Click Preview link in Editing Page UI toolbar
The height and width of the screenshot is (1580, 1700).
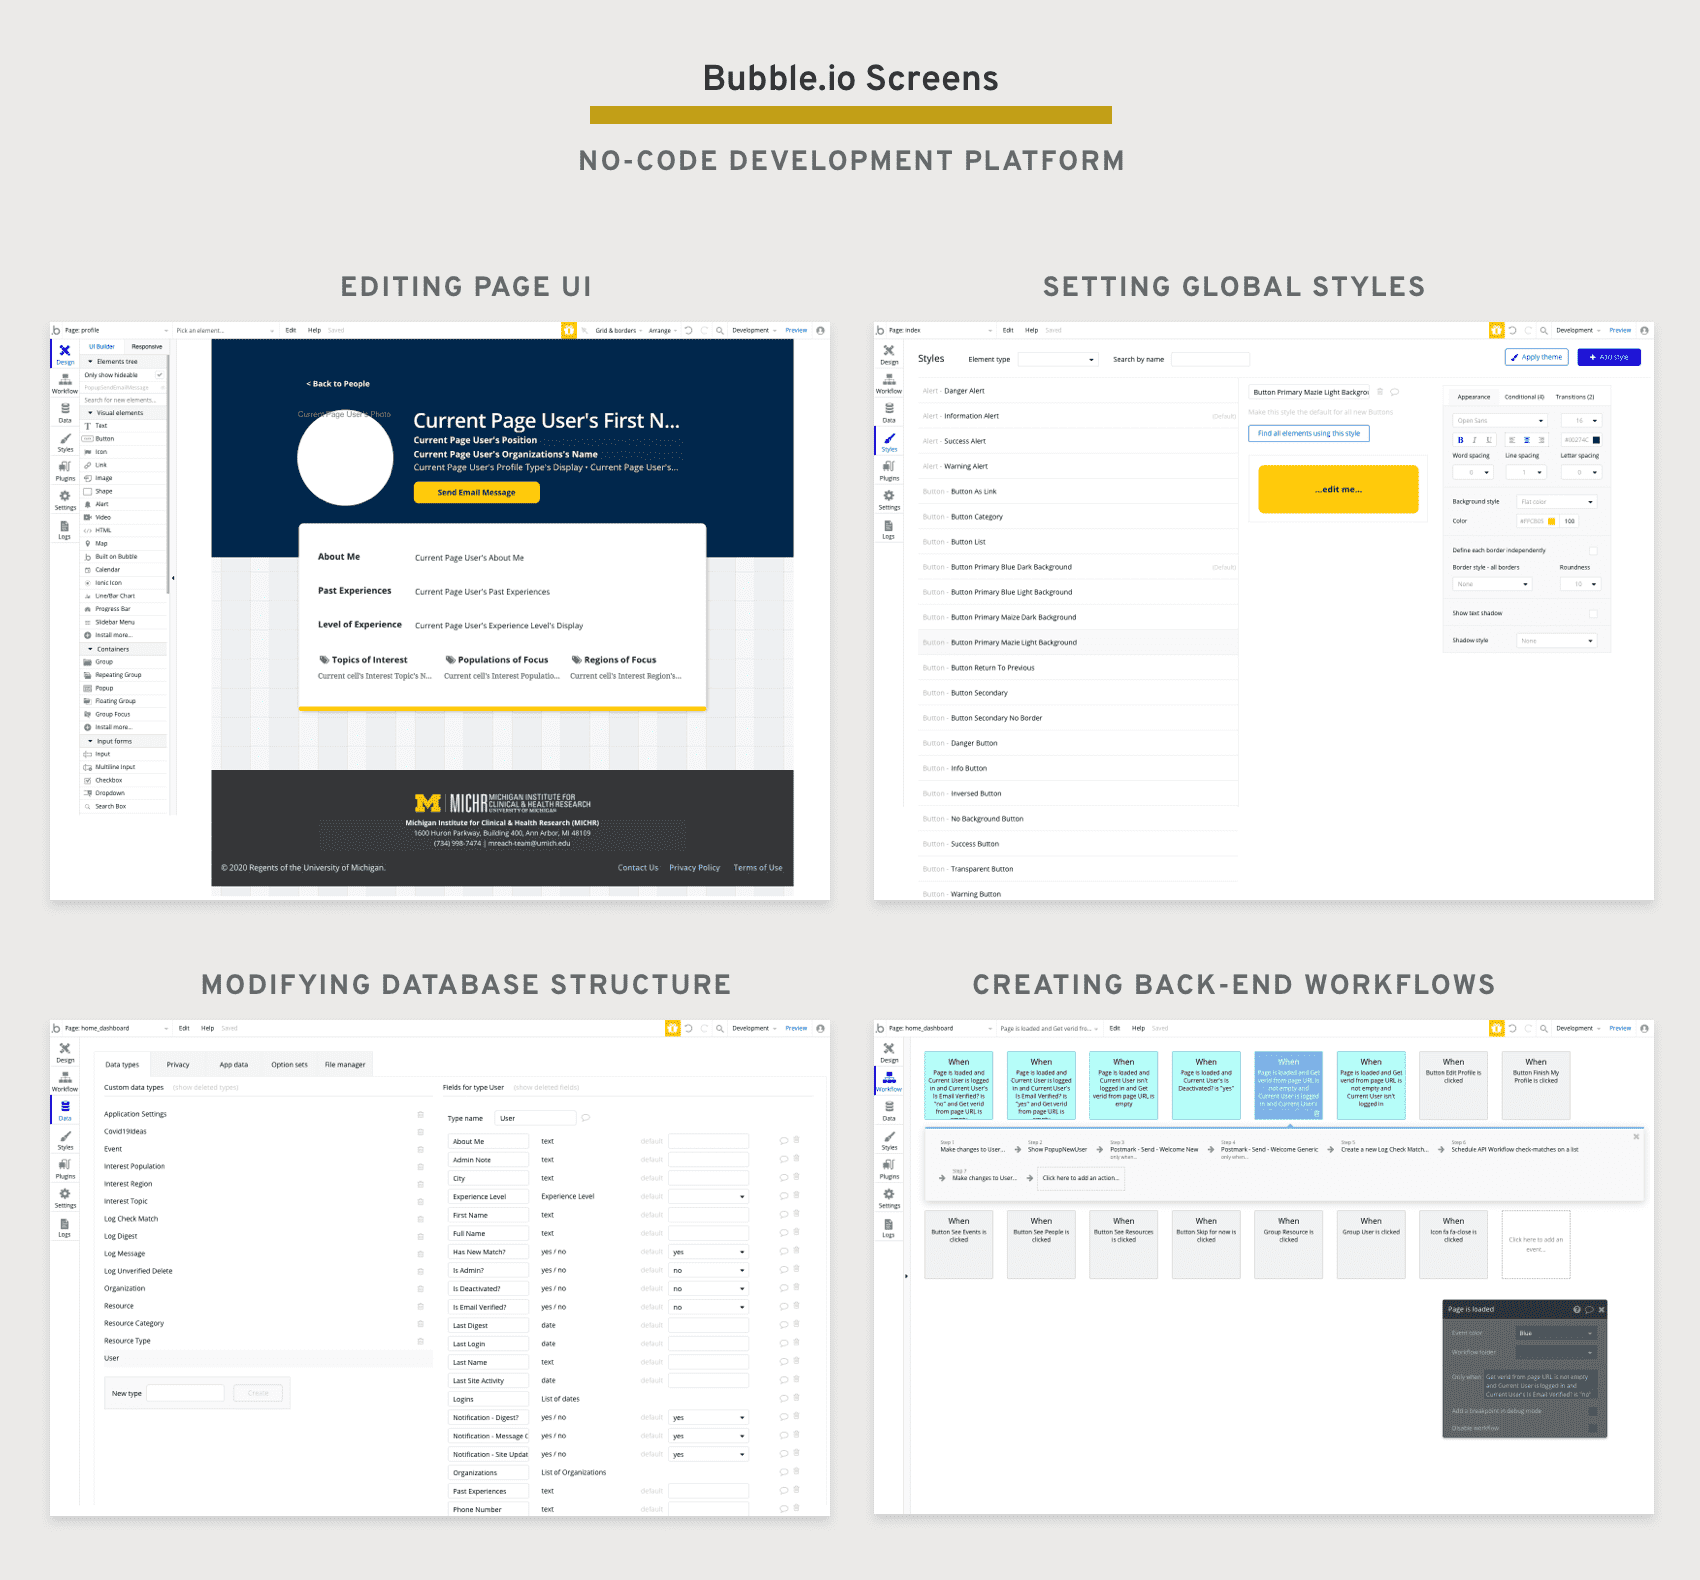796,330
